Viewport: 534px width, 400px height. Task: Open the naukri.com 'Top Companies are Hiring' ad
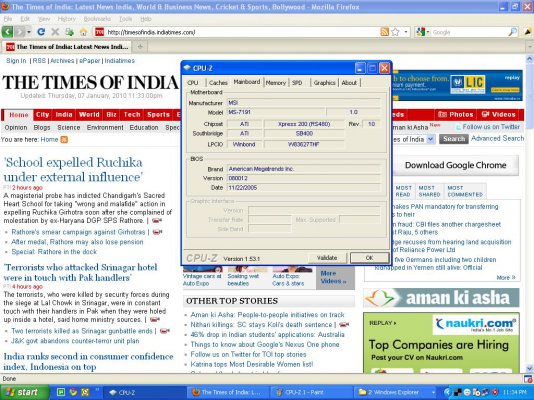pos(441,343)
